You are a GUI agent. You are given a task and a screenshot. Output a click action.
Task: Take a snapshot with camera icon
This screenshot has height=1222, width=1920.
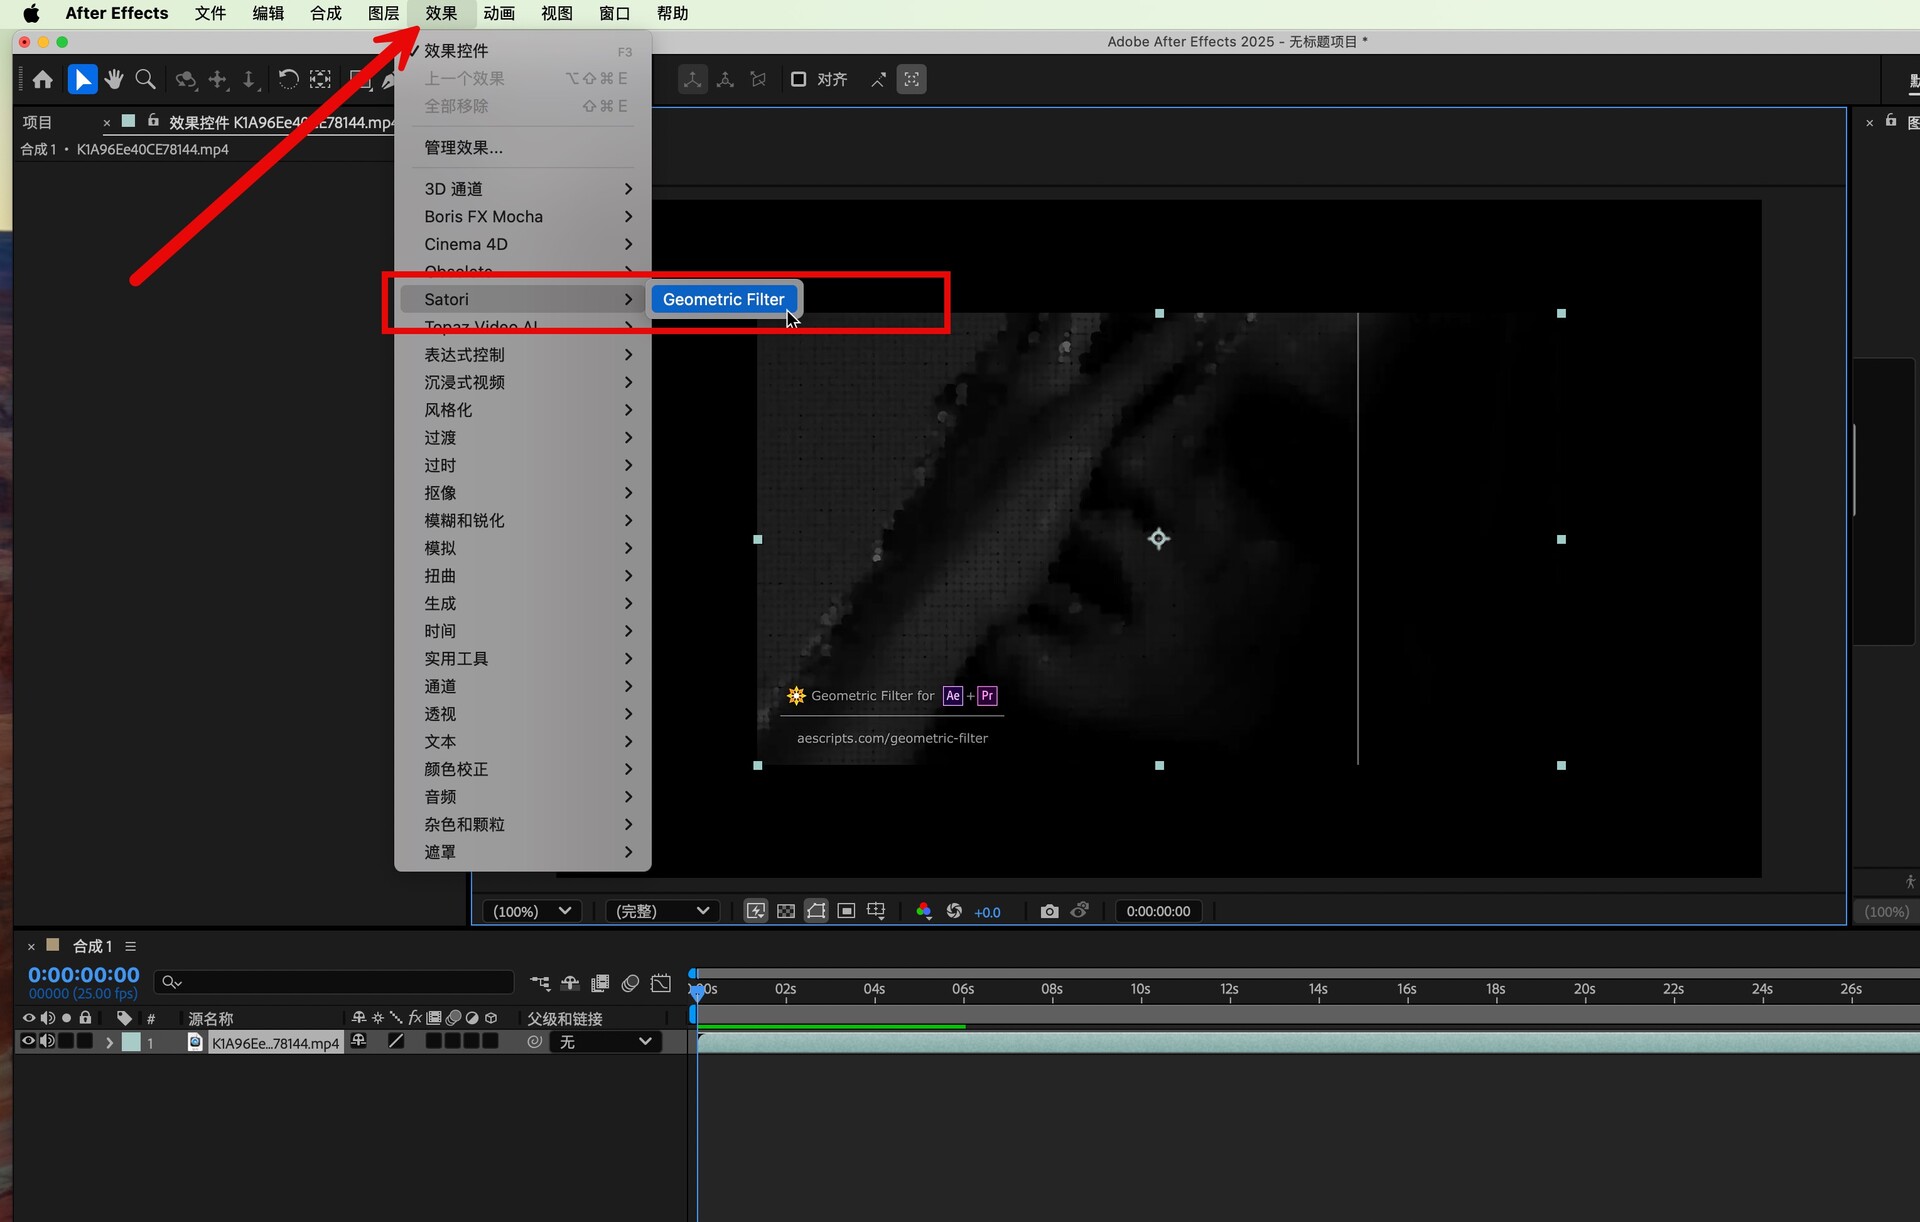[x=1049, y=911]
